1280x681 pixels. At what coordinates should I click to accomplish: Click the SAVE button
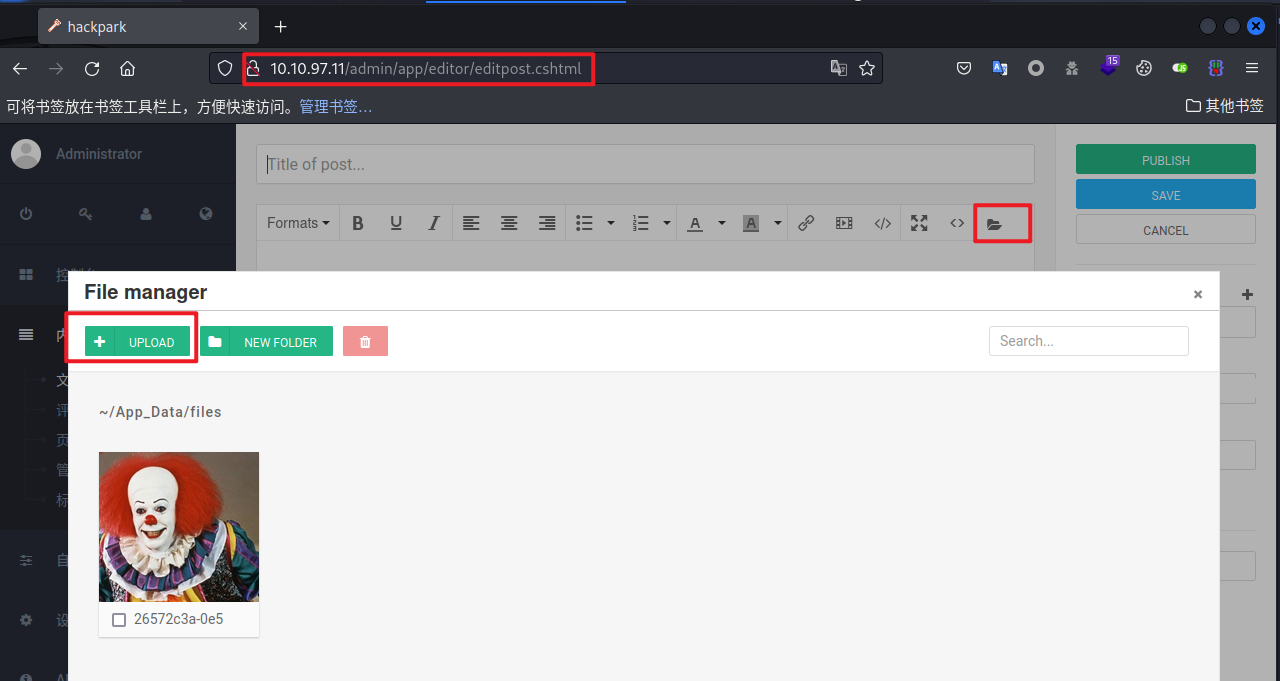1166,195
